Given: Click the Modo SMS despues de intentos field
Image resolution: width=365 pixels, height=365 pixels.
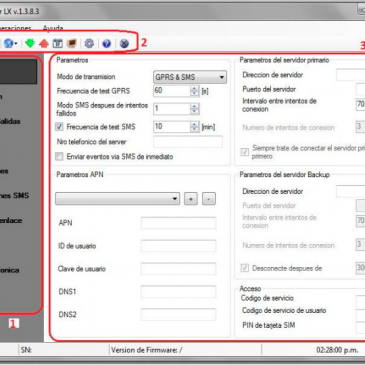Looking at the screenshot, I should tap(172, 109).
